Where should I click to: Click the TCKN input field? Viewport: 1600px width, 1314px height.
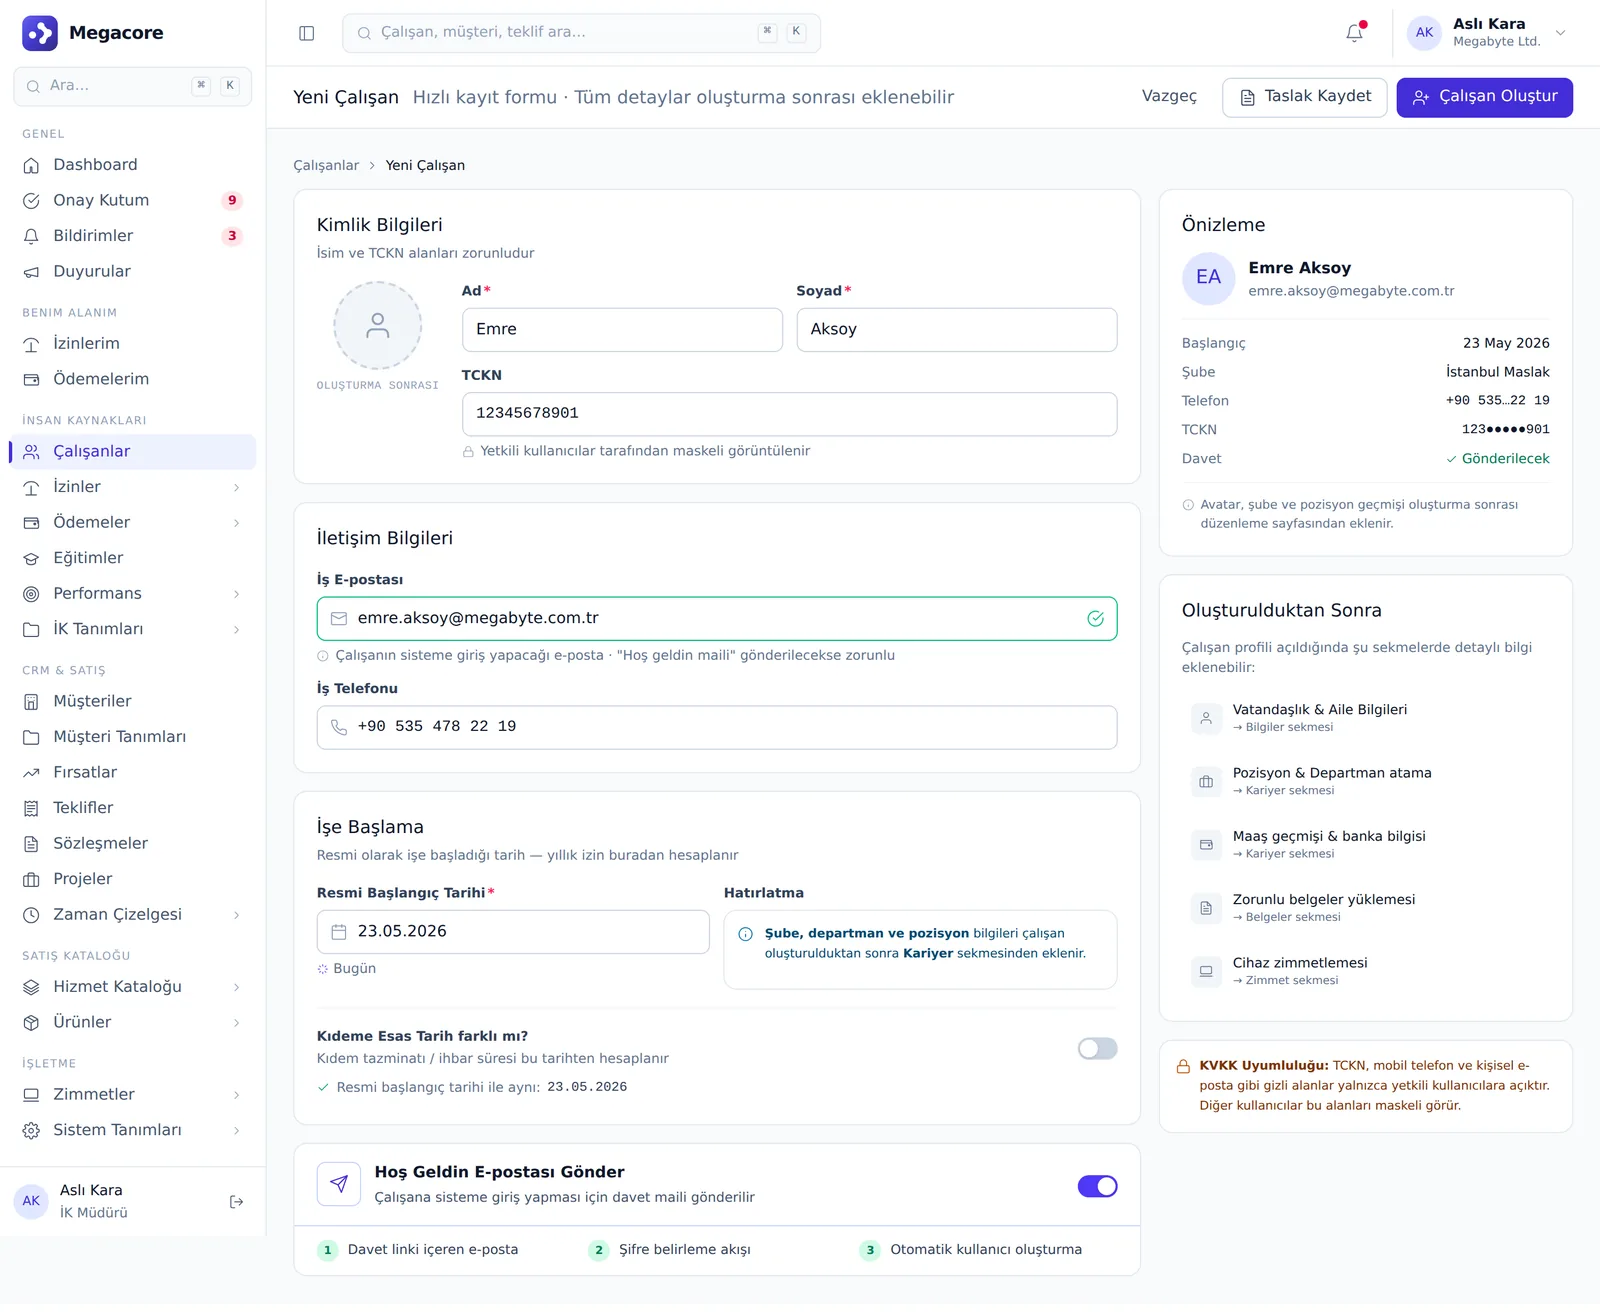(789, 414)
